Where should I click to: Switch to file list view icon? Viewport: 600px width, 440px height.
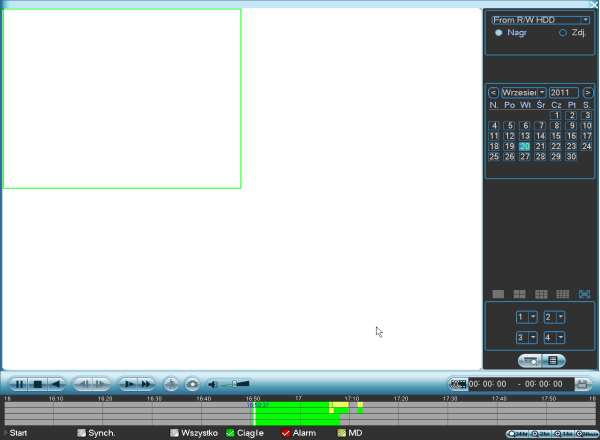pos(553,360)
